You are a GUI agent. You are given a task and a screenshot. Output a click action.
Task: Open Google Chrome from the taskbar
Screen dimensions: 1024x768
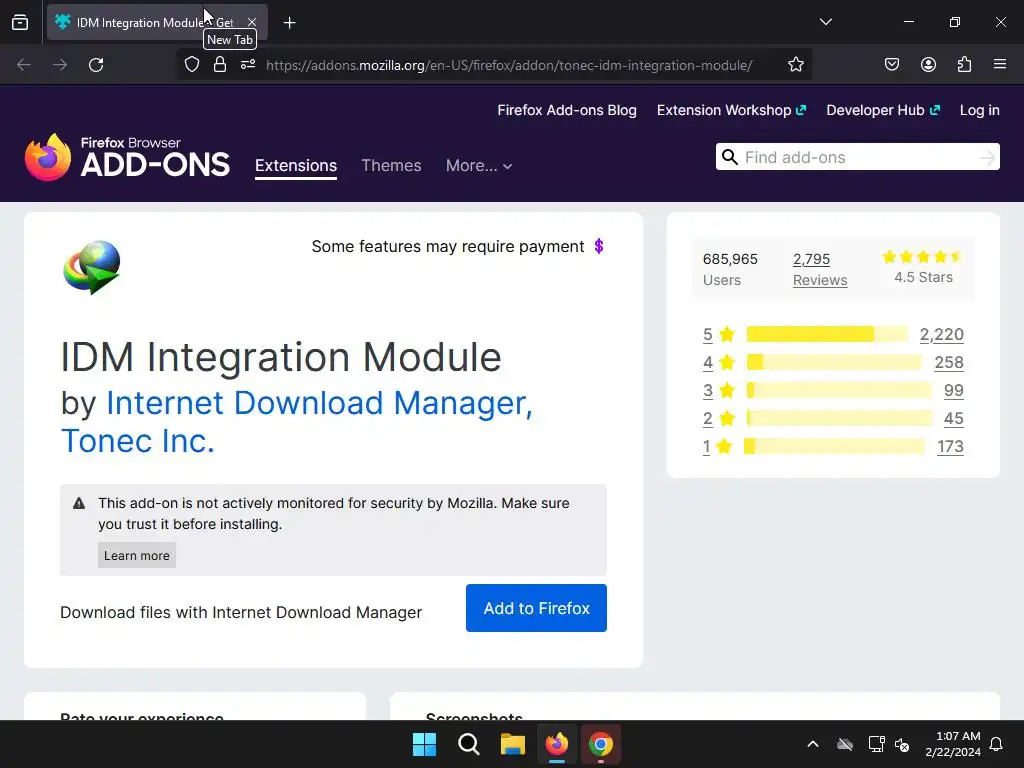[600, 744]
